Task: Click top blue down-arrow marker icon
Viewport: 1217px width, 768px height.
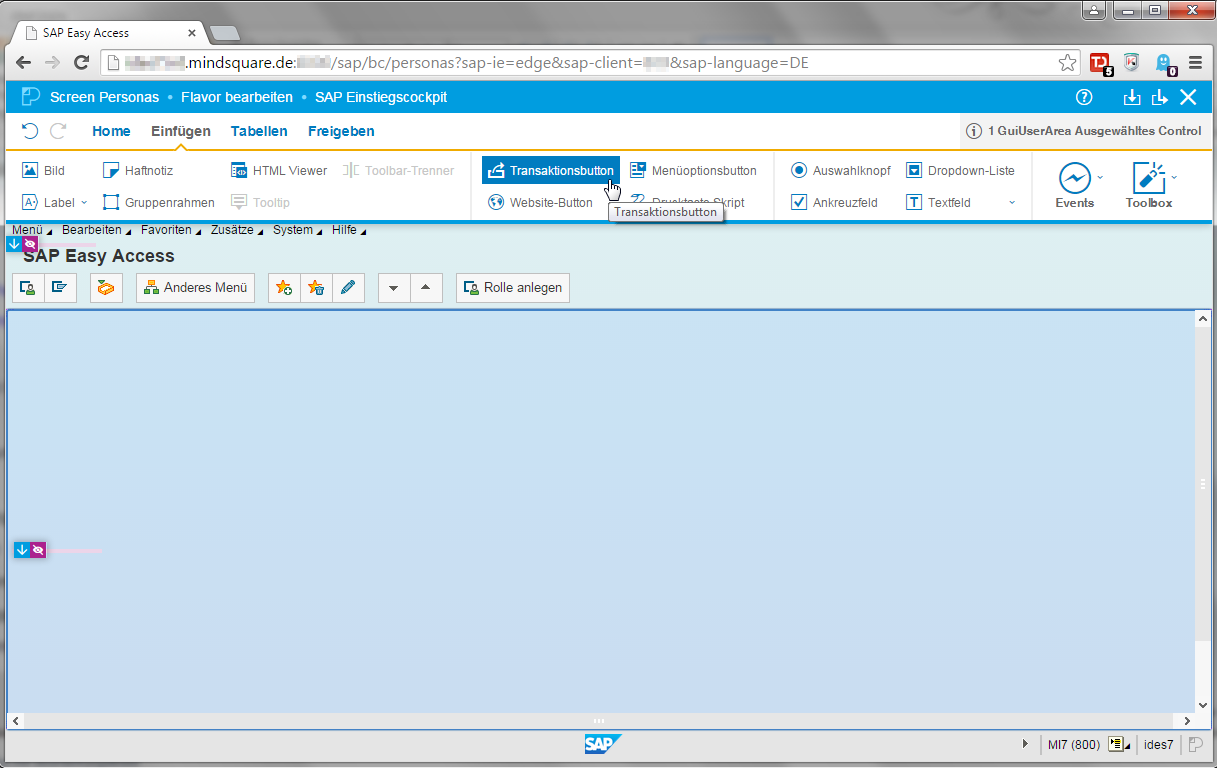Action: tap(14, 244)
